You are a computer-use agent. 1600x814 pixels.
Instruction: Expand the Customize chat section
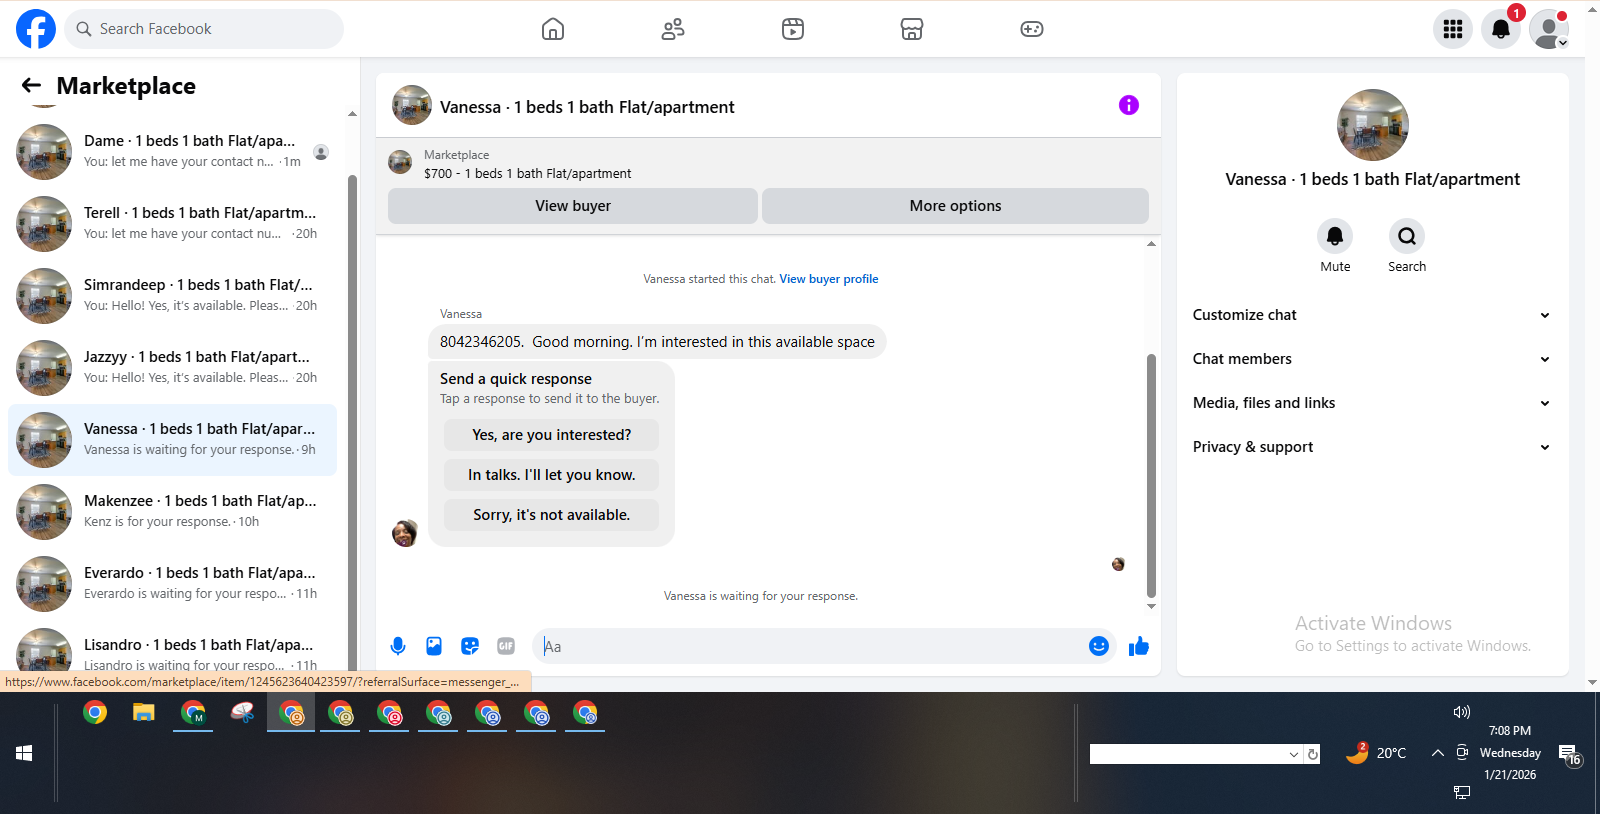tap(1372, 315)
